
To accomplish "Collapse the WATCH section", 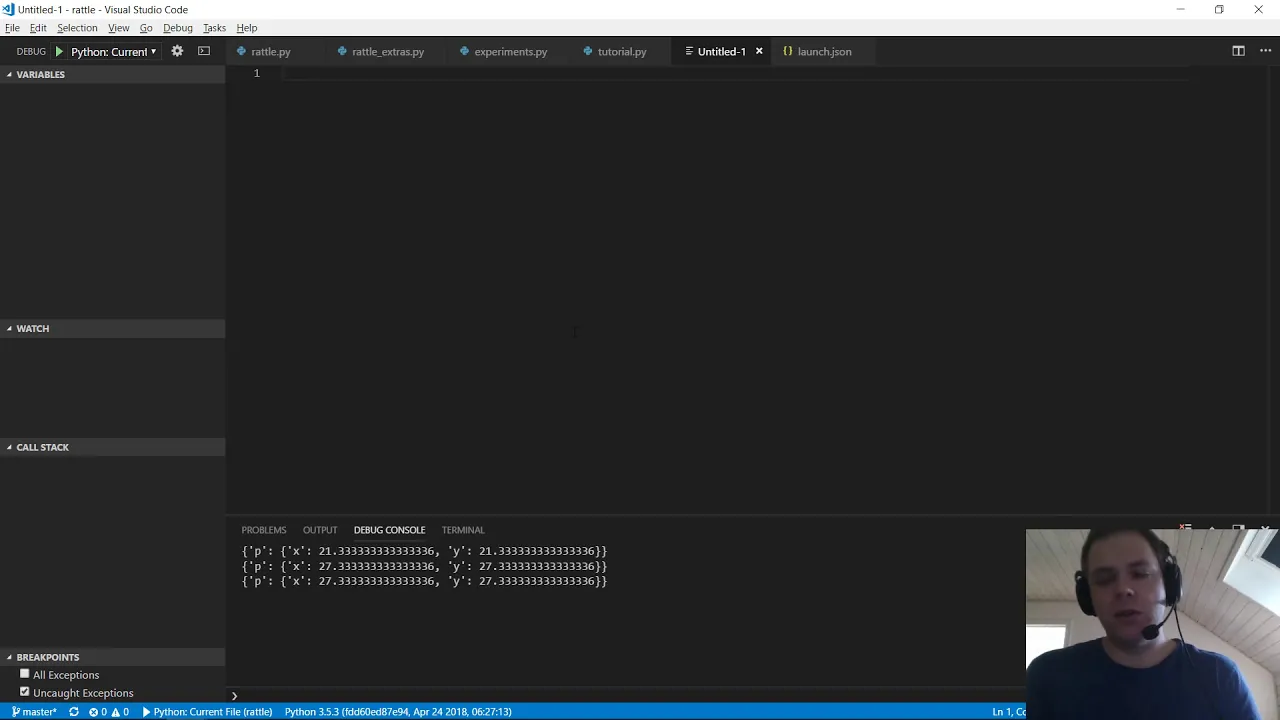I will click(112, 328).
